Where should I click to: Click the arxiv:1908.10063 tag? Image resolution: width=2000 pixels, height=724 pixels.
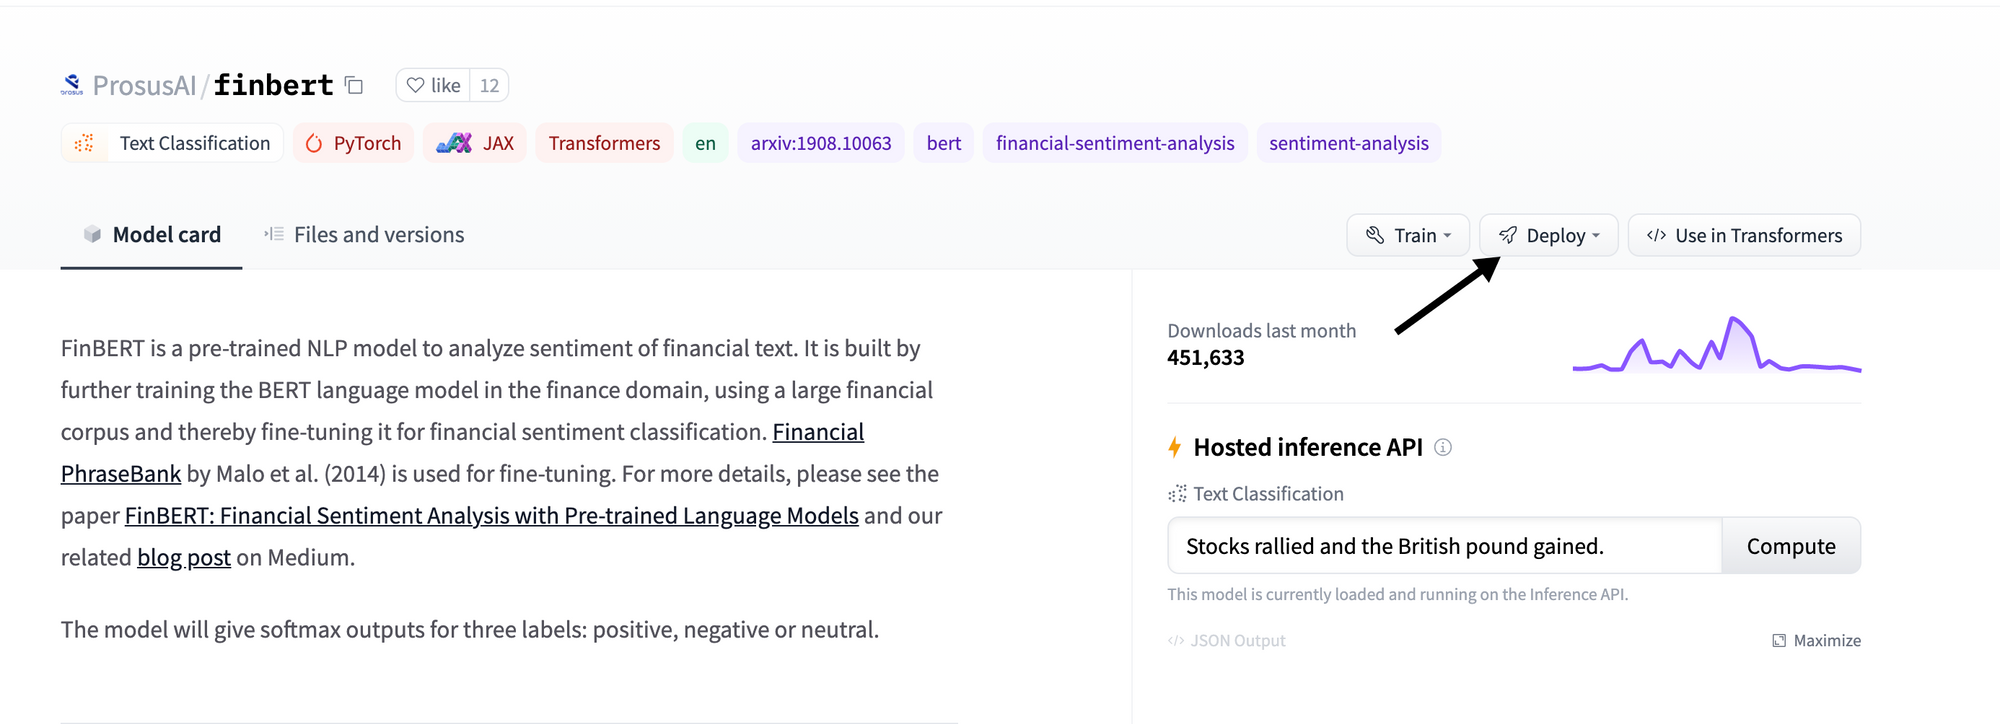[x=821, y=143]
